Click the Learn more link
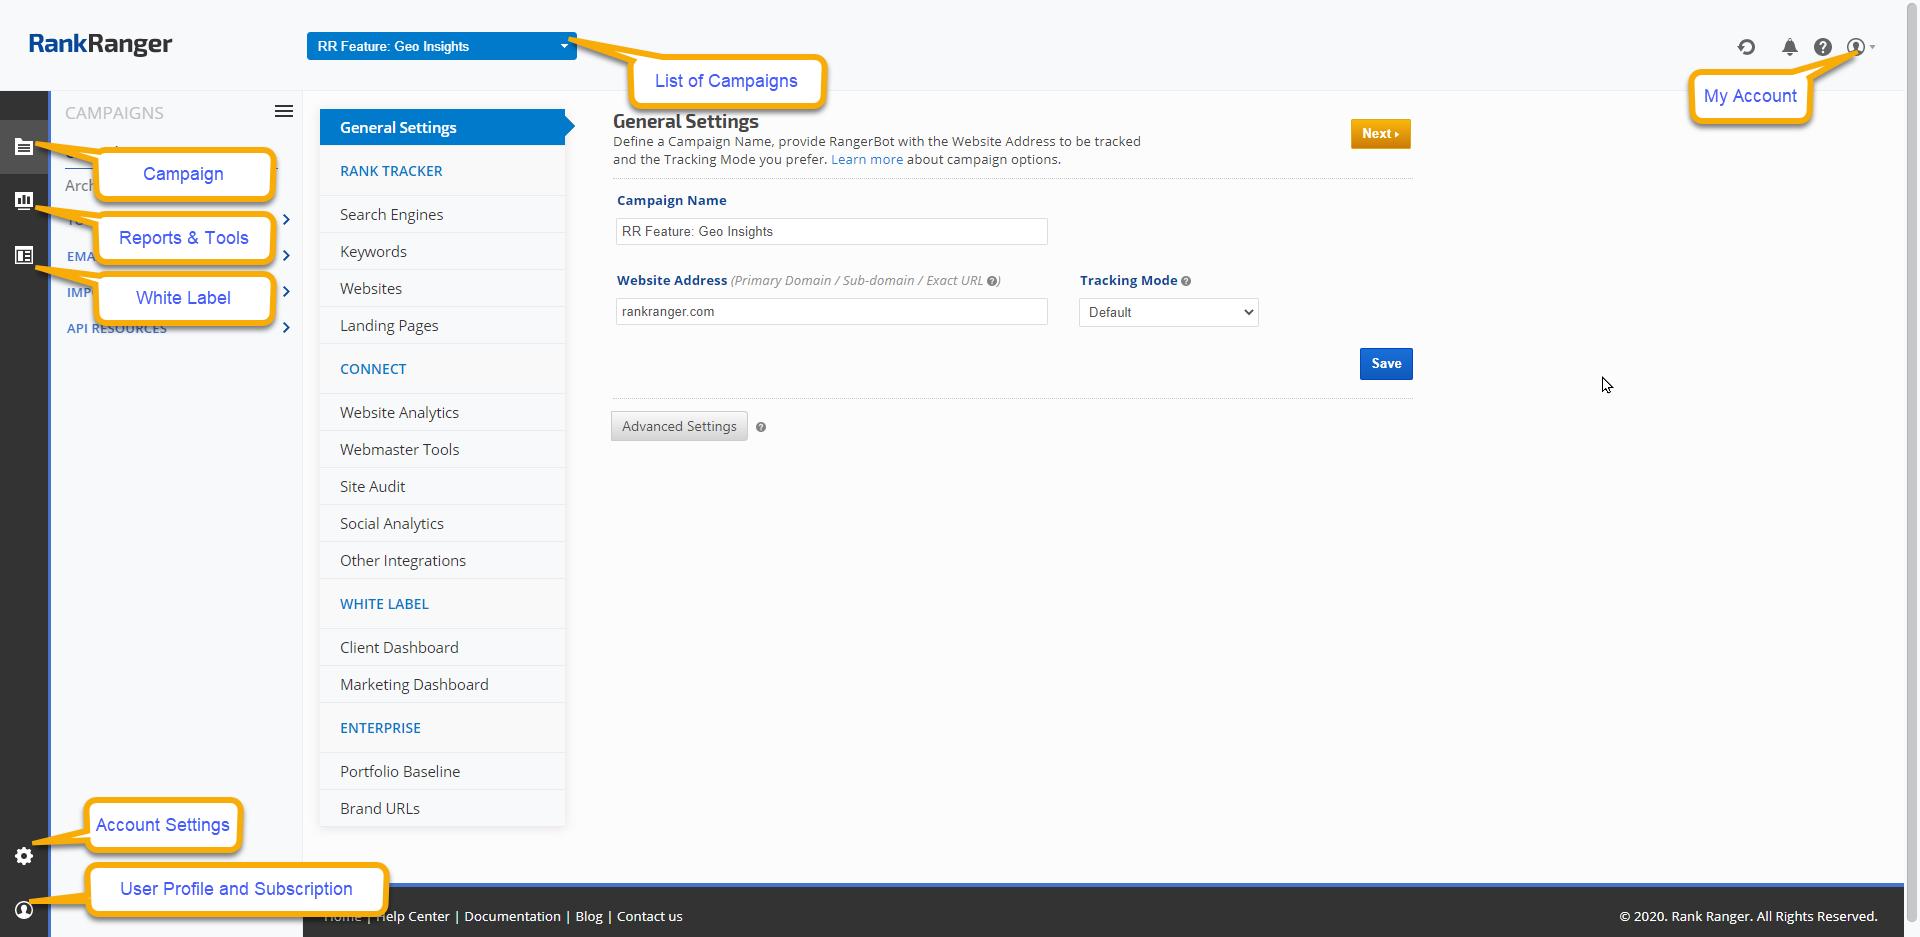The width and height of the screenshot is (1920, 937). click(866, 160)
